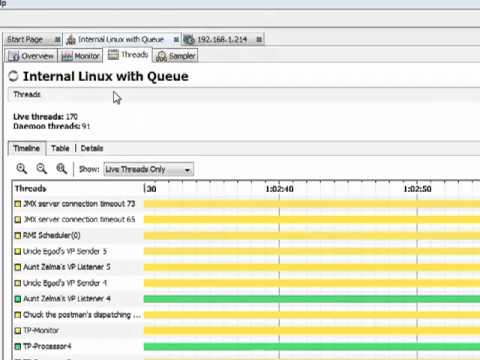This screenshot has width=480, height=360.
Task: Switch to the Table view
Action: coord(60,148)
